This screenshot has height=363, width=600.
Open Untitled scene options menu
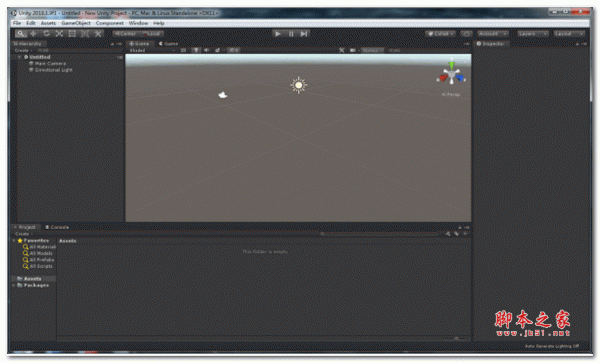(120, 57)
